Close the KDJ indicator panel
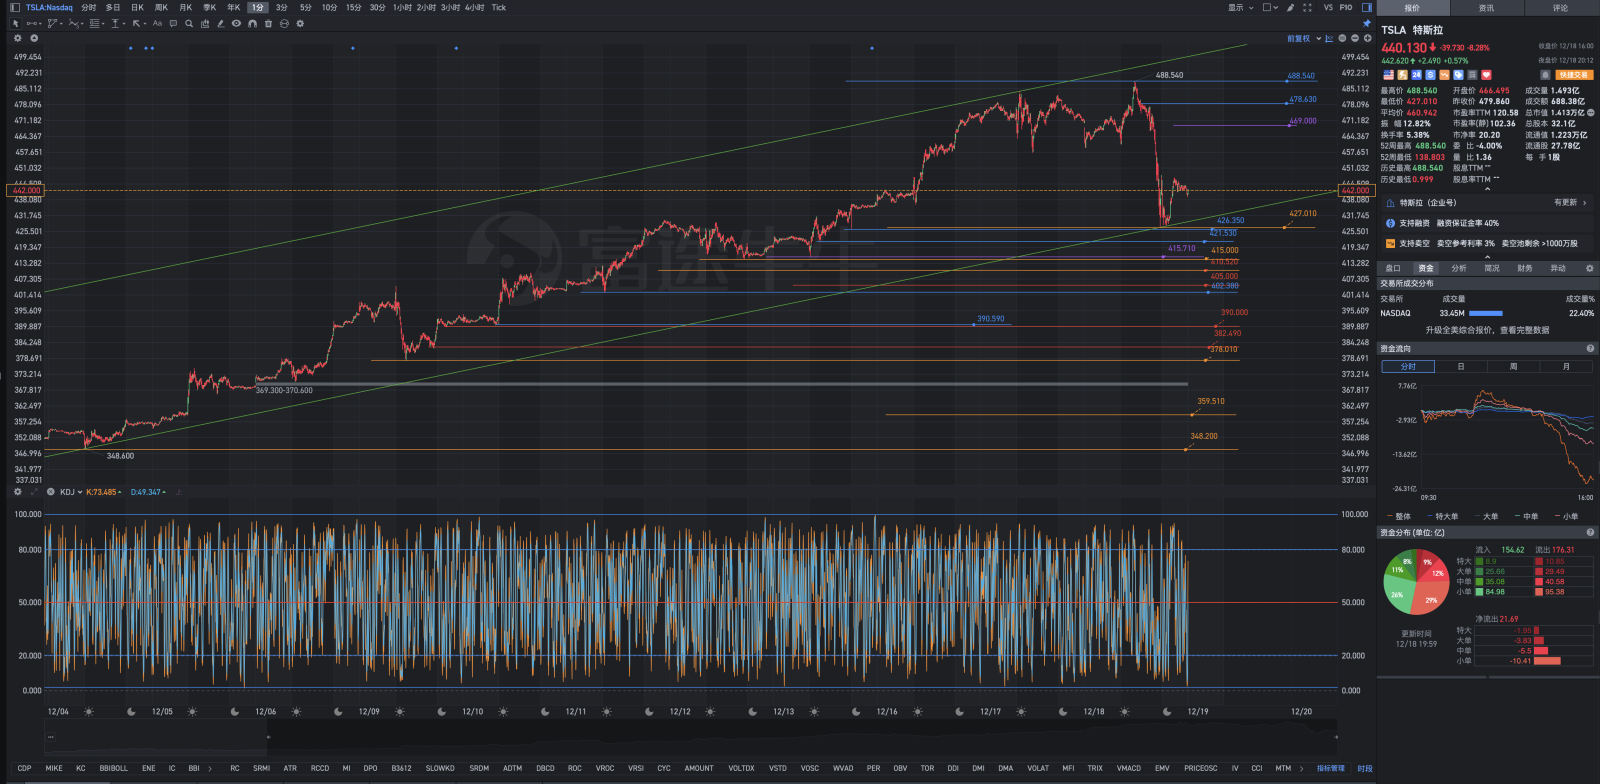 tap(51, 491)
